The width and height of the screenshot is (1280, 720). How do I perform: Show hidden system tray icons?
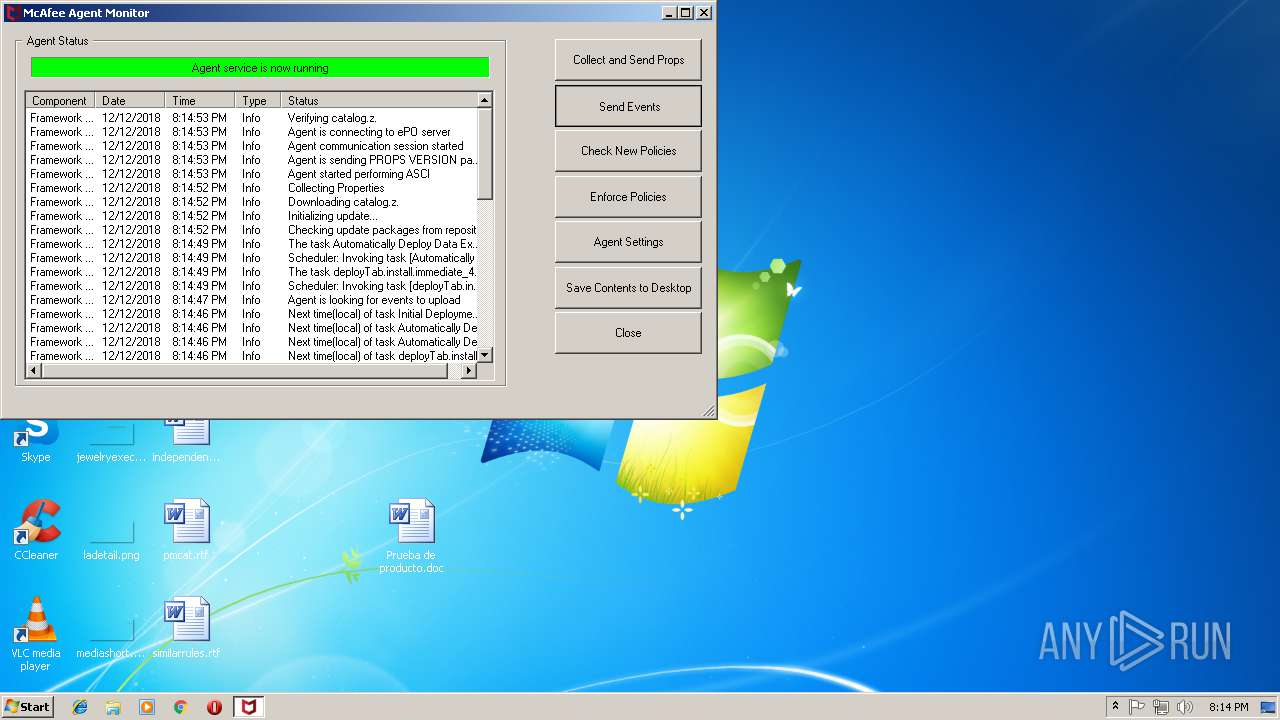(1115, 707)
